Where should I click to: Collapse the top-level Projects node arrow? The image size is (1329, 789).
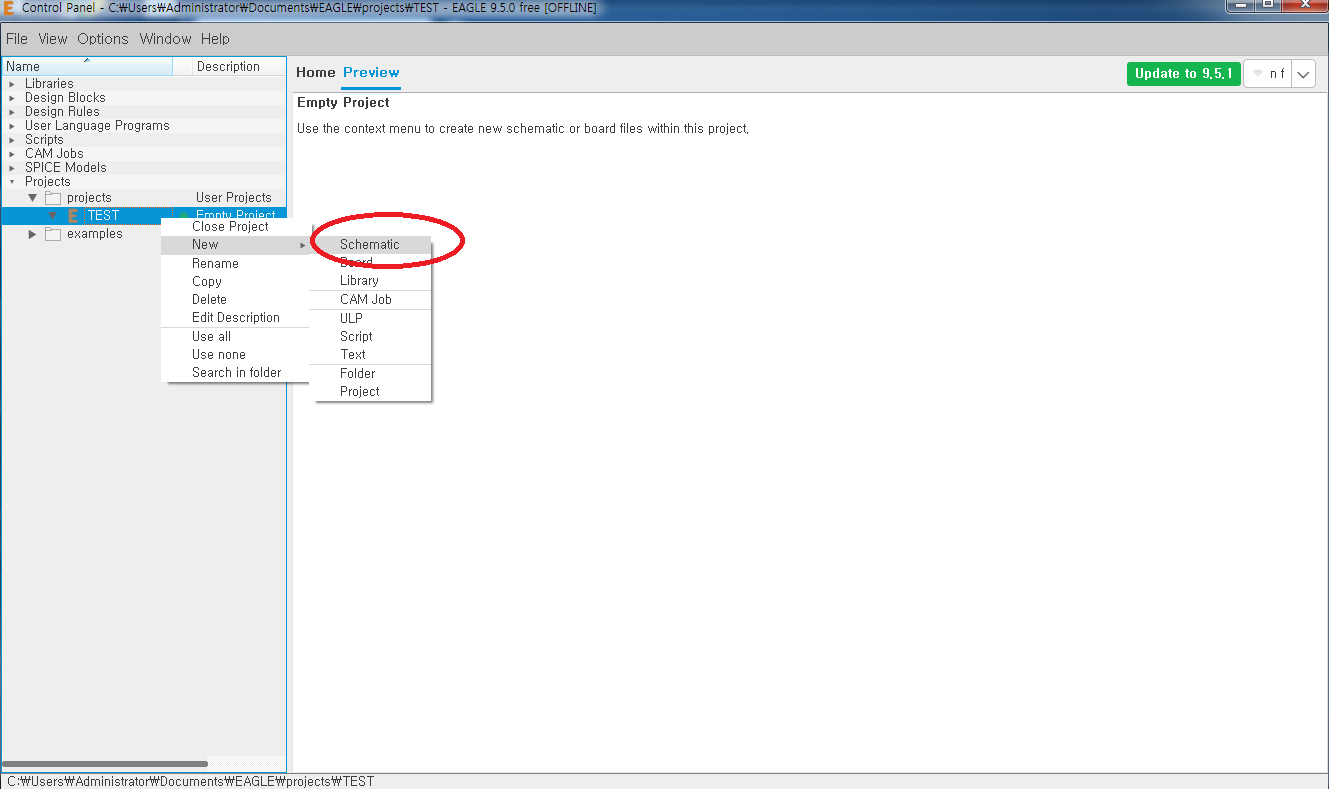[x=12, y=182]
